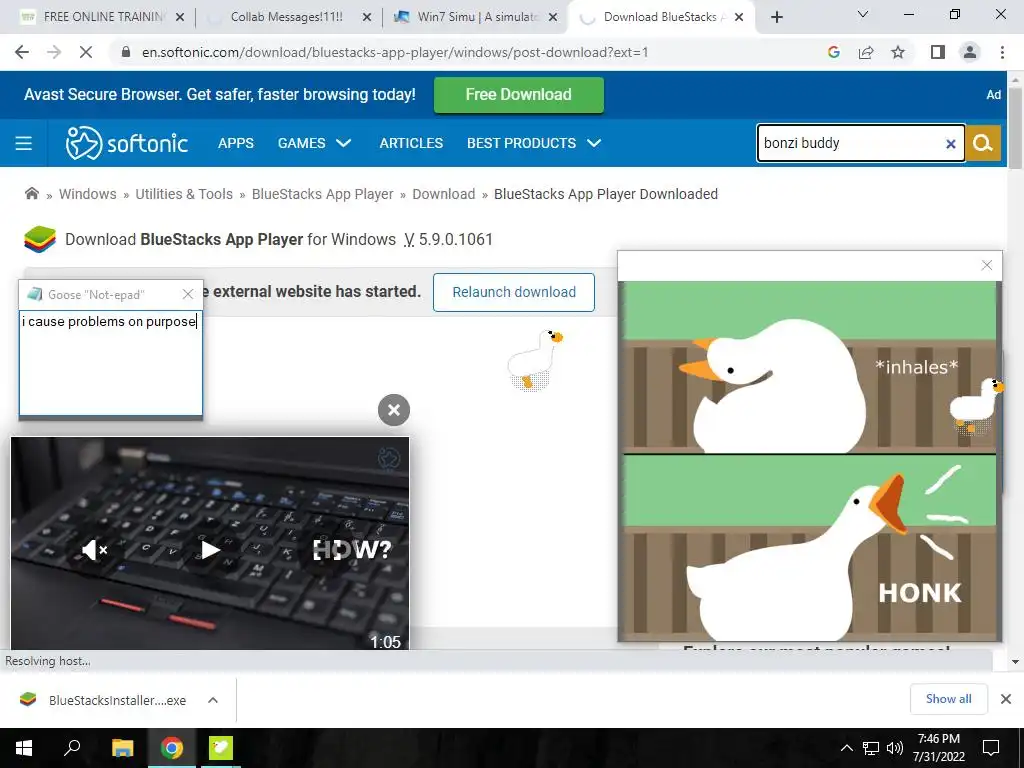Open Softonic hamburger menu

pos(24,143)
